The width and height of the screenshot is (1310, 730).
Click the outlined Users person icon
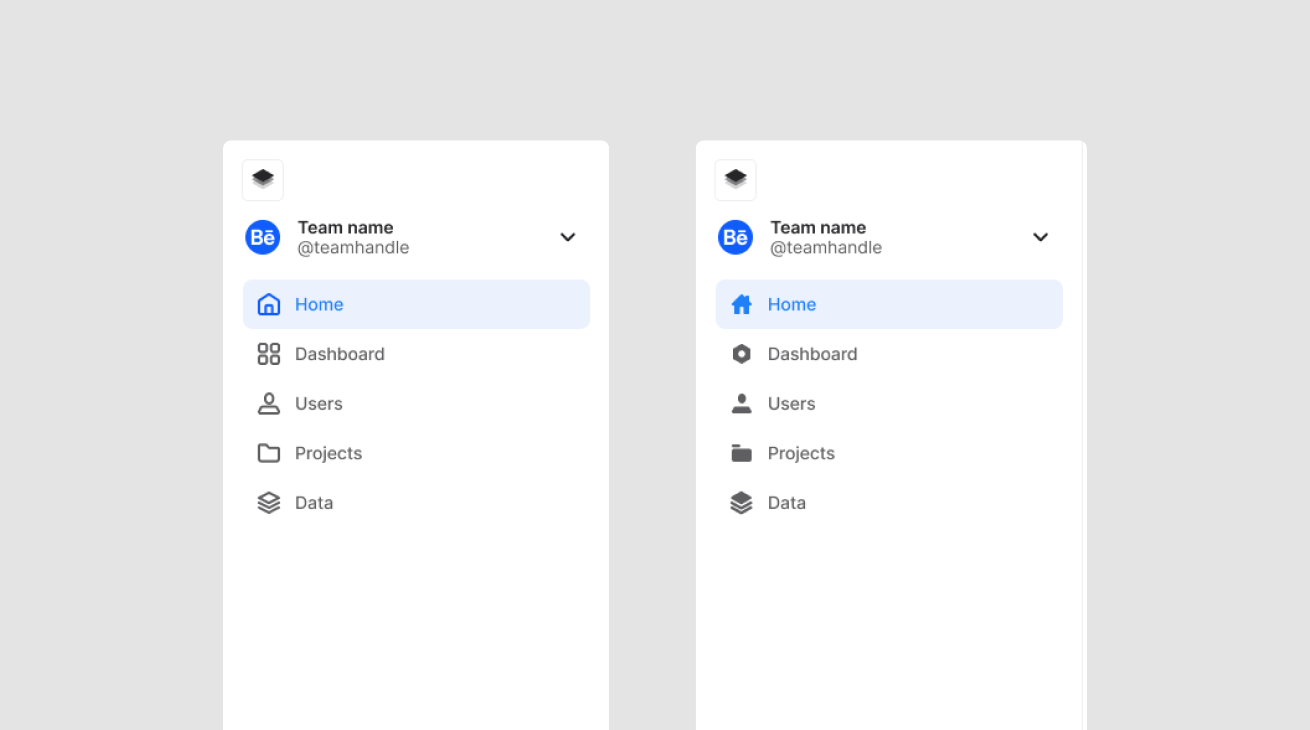click(269, 404)
